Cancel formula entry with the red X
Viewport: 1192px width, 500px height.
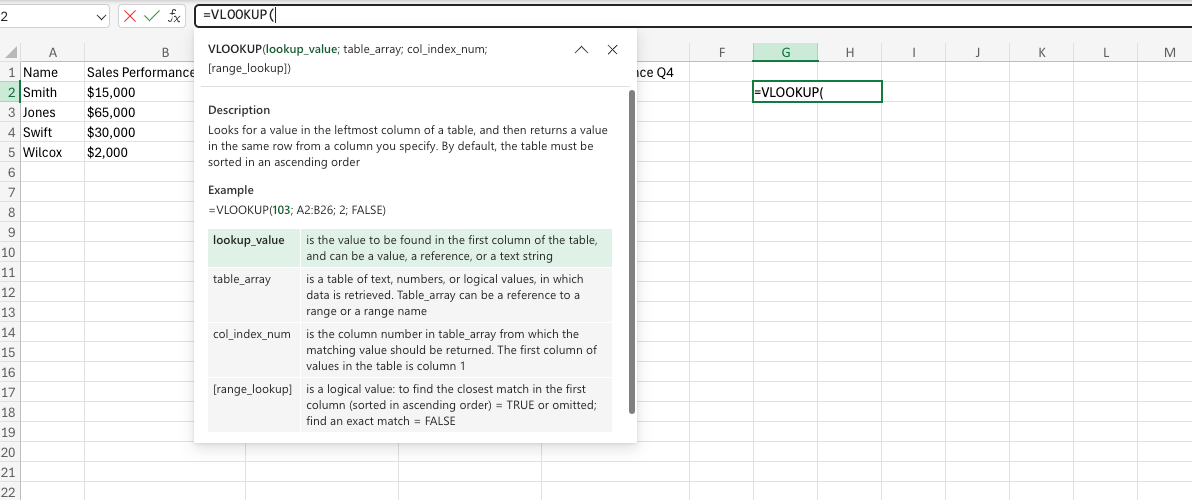[131, 16]
